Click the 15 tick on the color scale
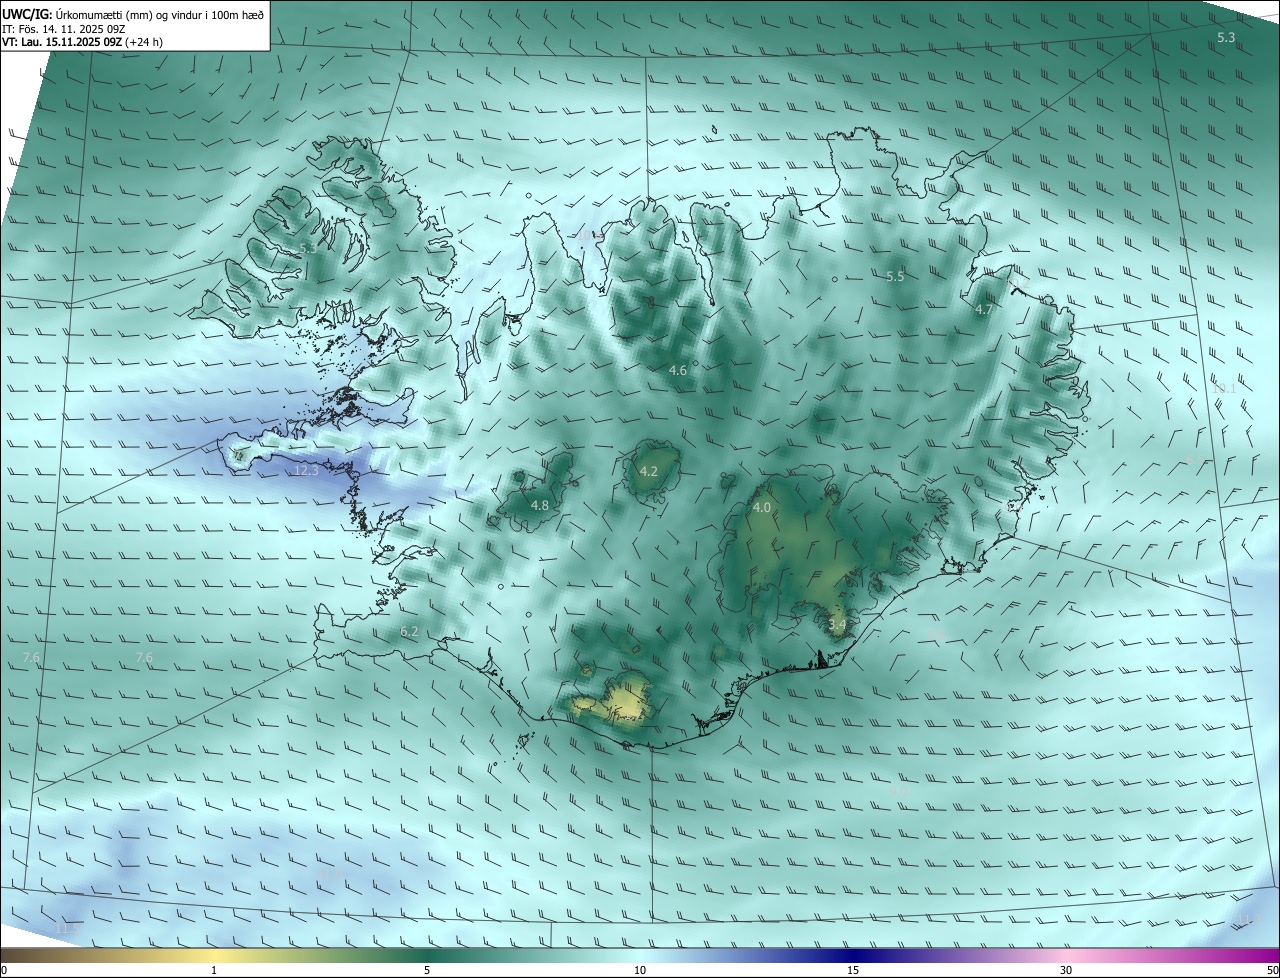Viewport: 1280px width, 978px height. click(853, 970)
